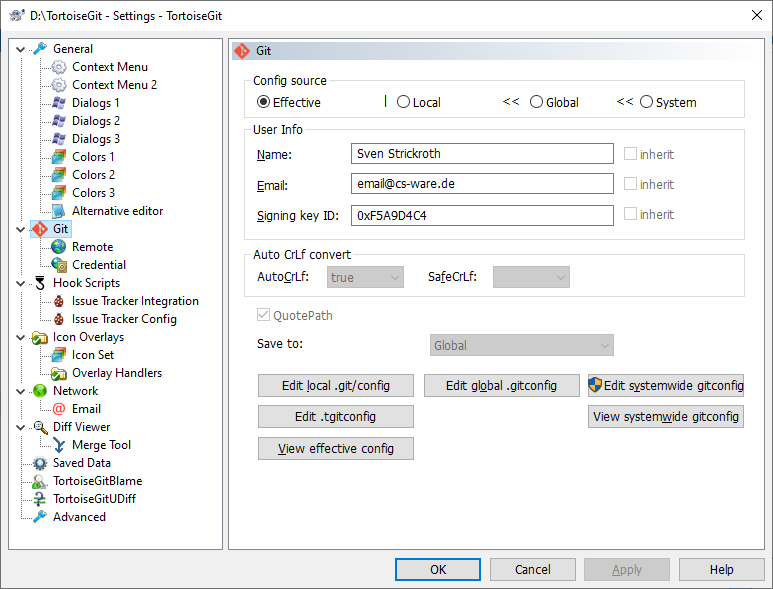The image size is (773, 589).
Task: Click the Git diamond icon in tree
Action: (40, 229)
